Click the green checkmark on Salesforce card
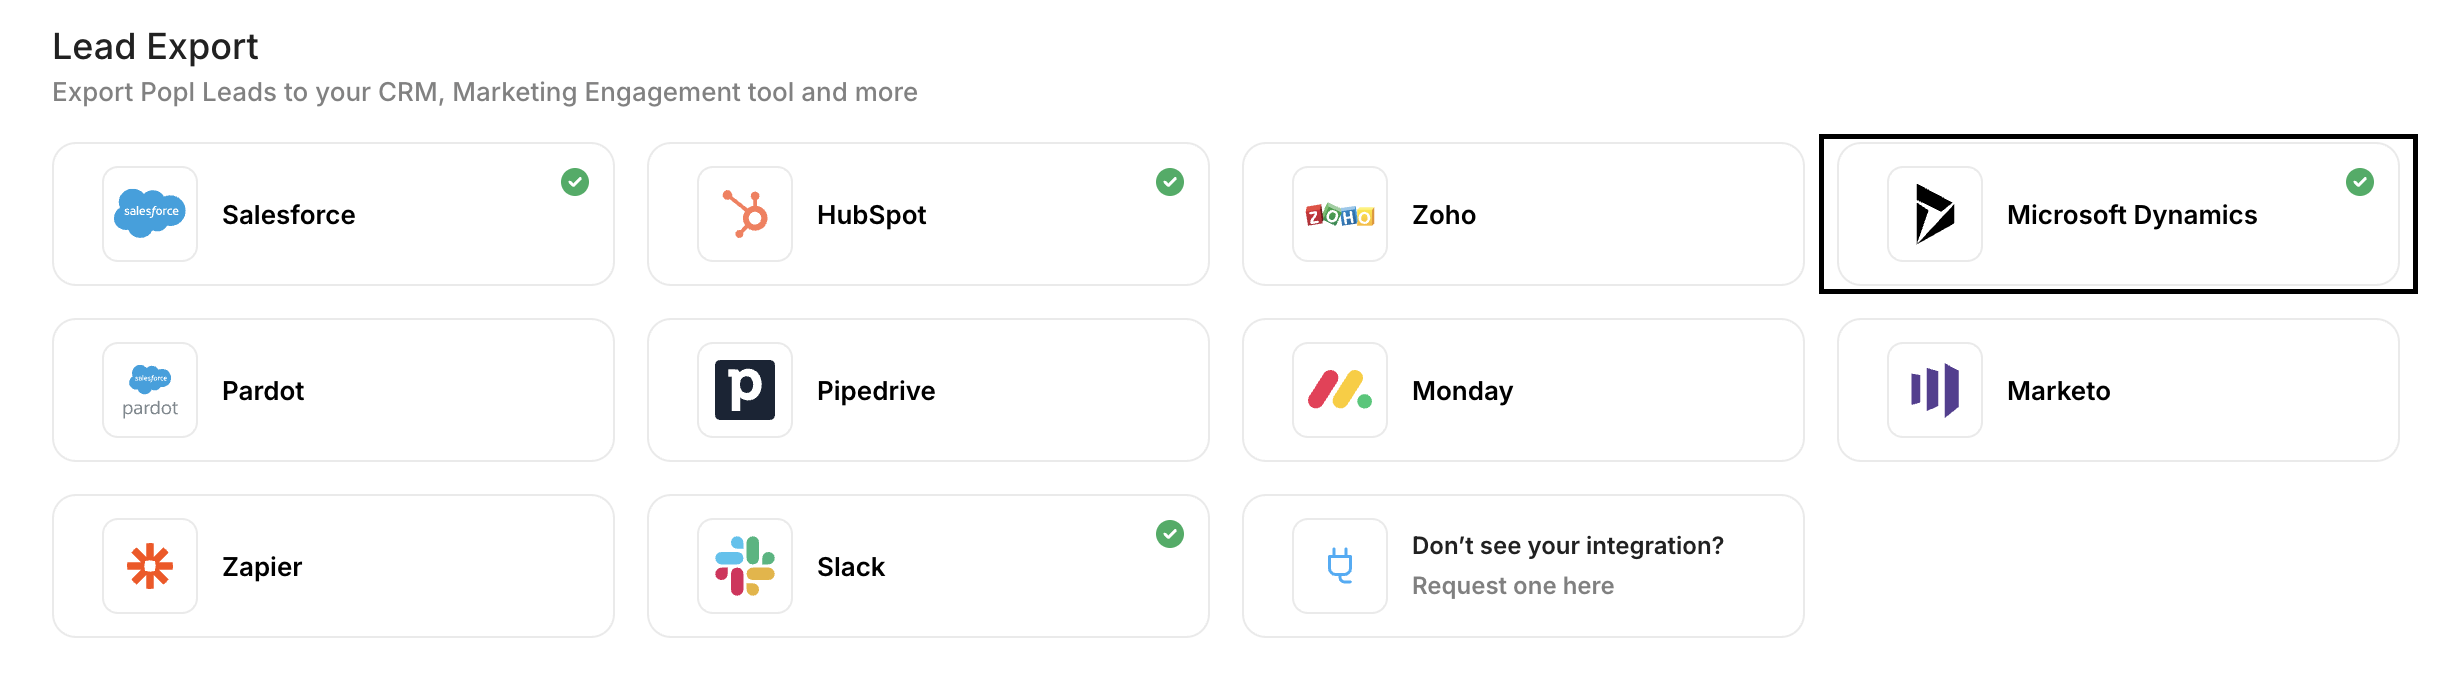The width and height of the screenshot is (2464, 688). (575, 182)
